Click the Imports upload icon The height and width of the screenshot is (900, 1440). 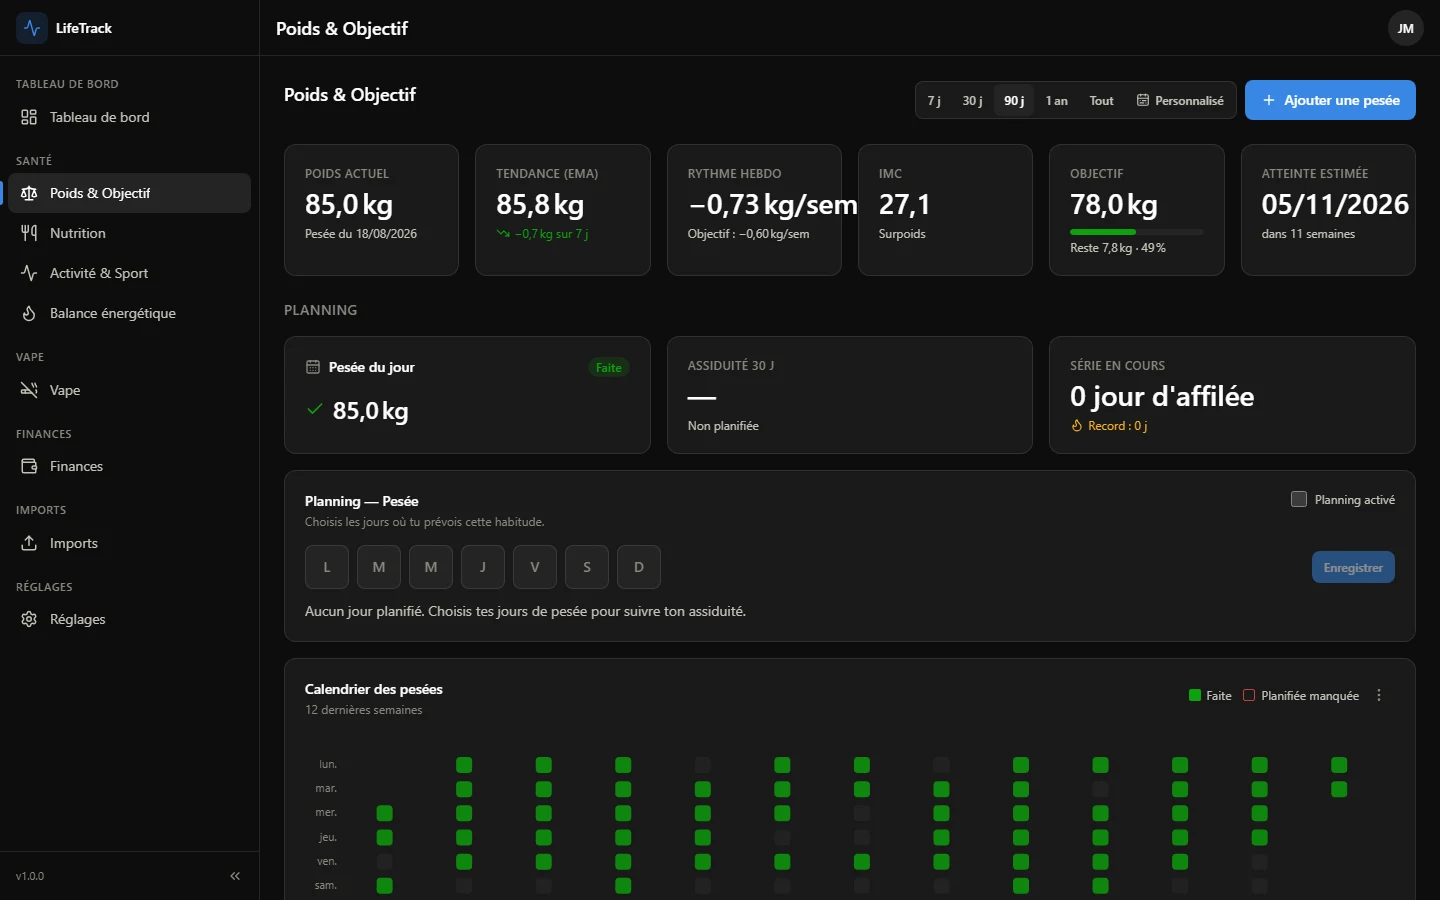pyautogui.click(x=29, y=543)
